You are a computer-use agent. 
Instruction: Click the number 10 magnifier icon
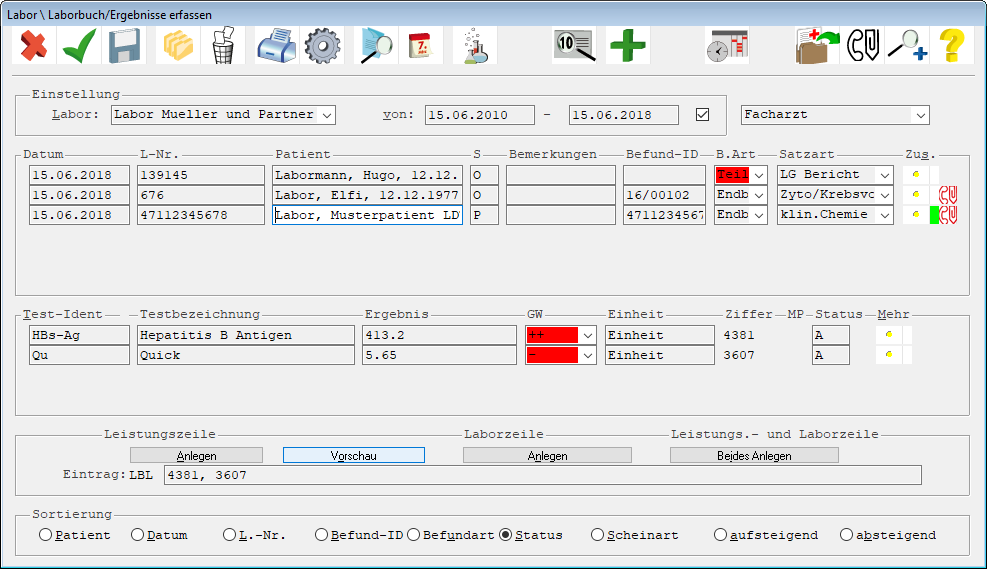574,45
